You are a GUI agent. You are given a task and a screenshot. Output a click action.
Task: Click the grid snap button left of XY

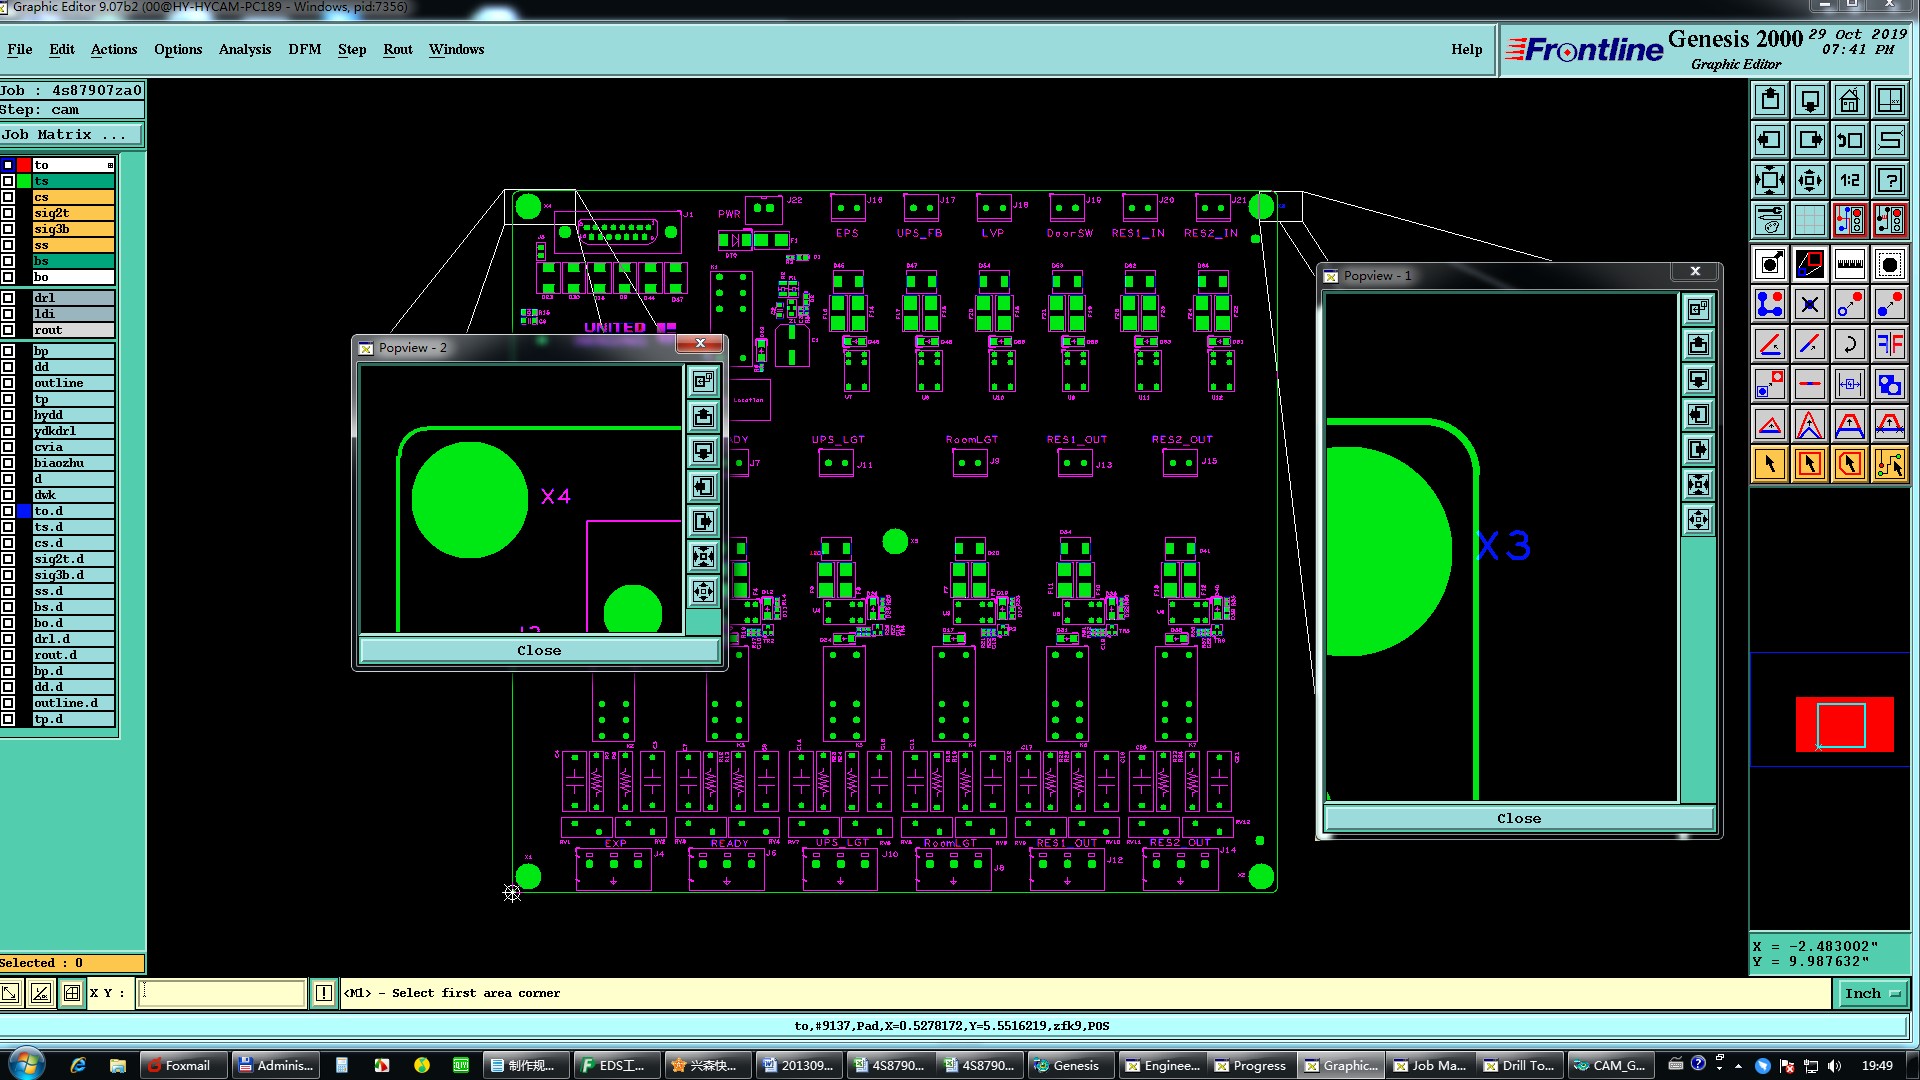(x=72, y=993)
